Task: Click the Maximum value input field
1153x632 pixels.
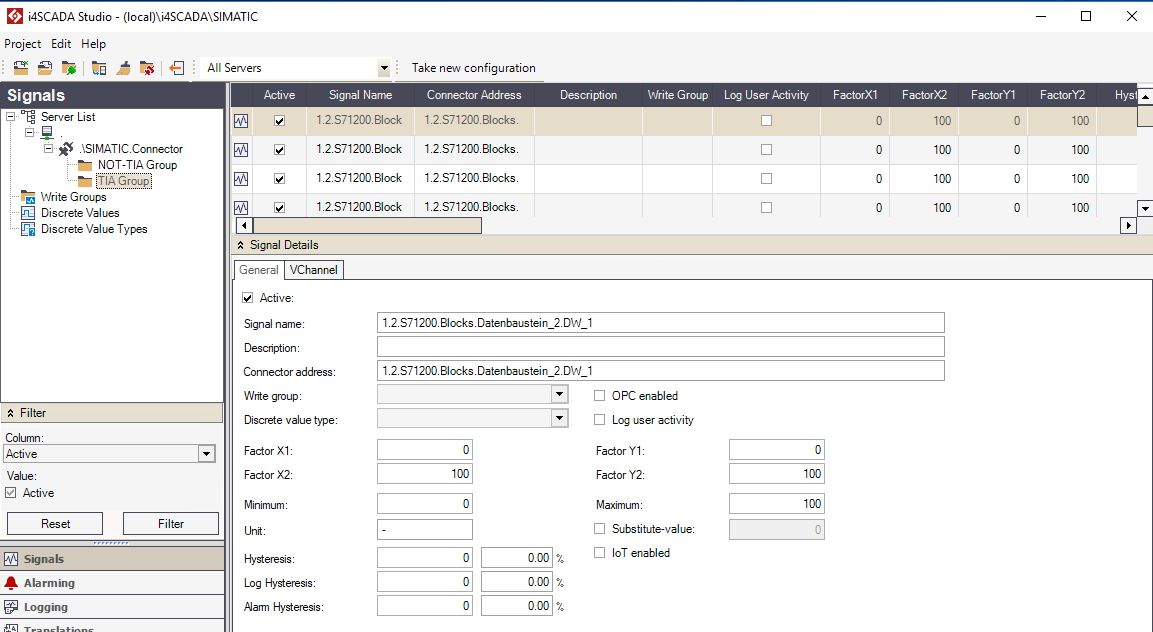Action: pos(777,504)
